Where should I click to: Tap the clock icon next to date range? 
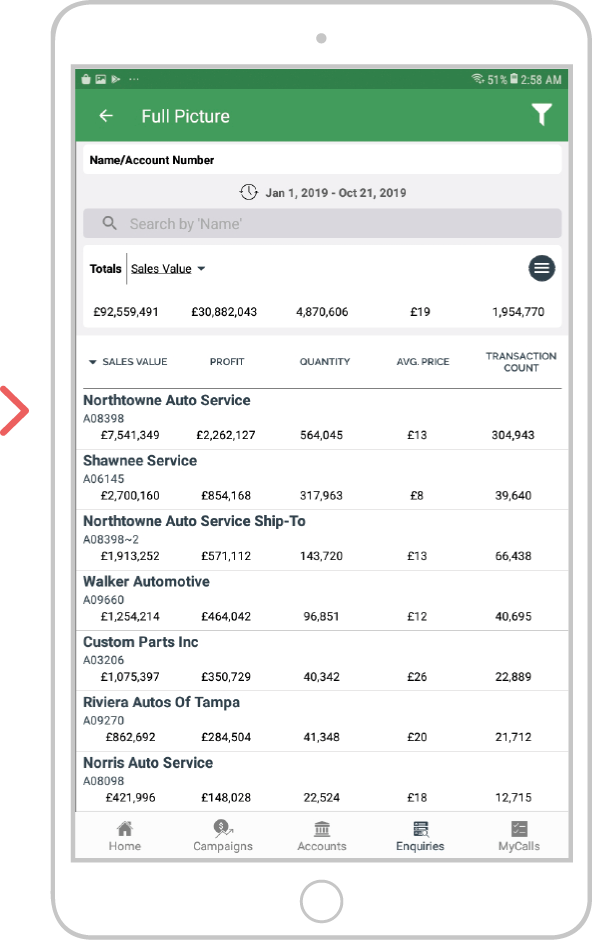[249, 192]
